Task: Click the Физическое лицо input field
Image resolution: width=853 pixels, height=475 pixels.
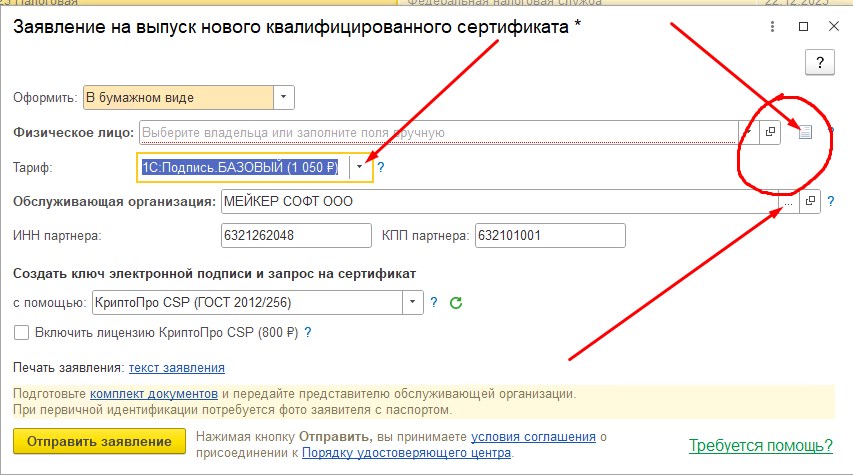Action: click(x=438, y=132)
